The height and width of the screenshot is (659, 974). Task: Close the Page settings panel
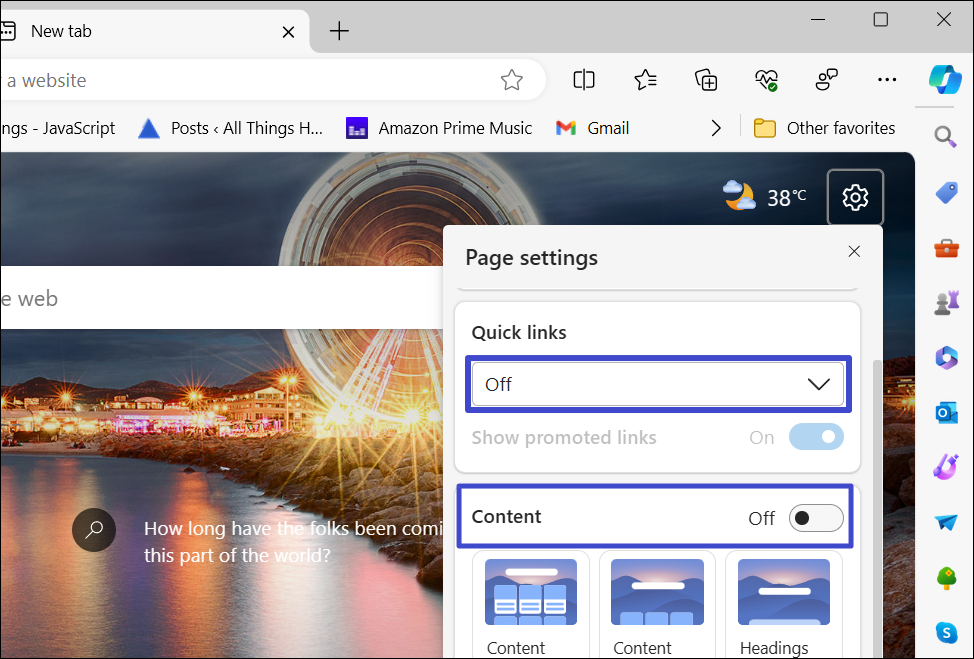click(x=854, y=252)
